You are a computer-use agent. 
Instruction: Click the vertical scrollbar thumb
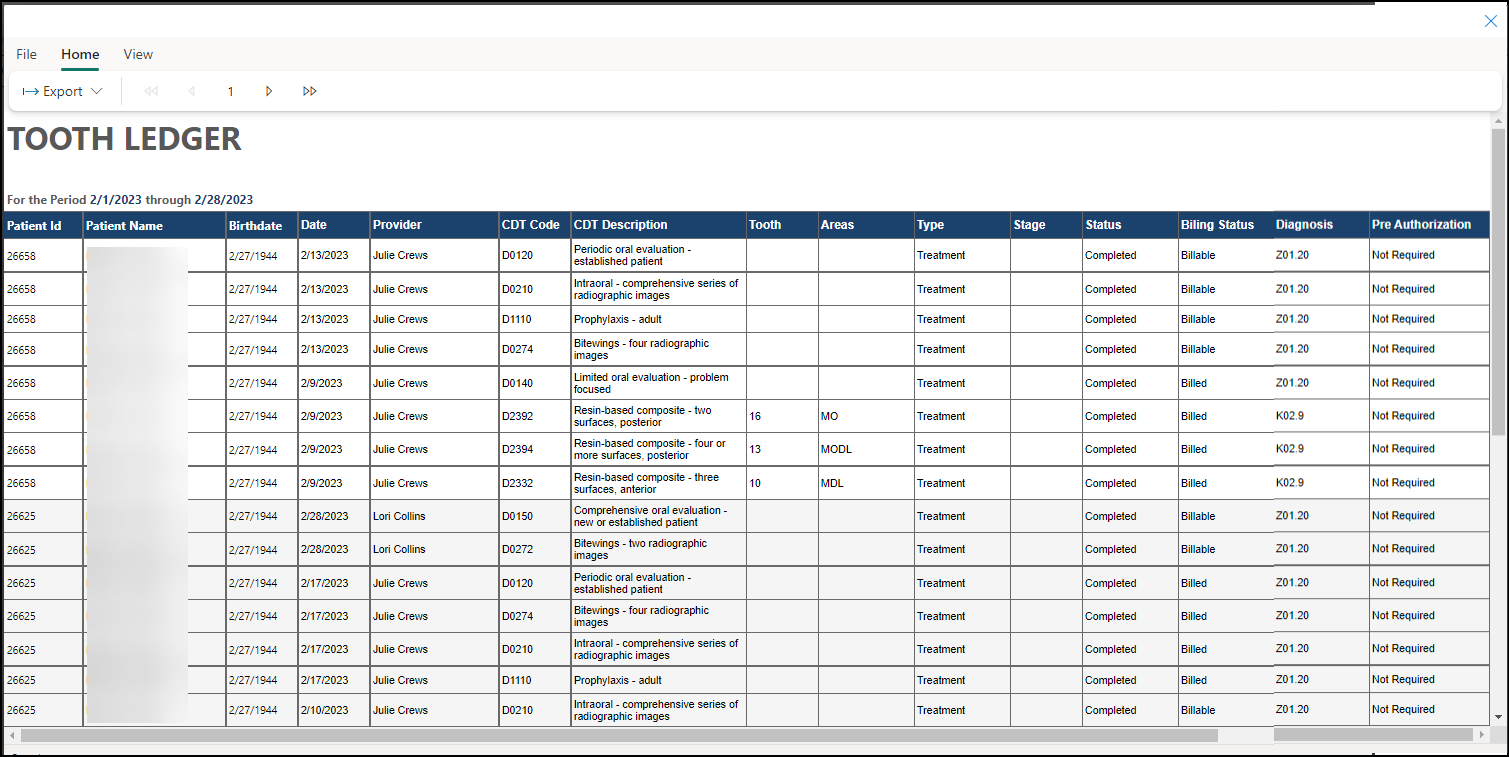(1498, 282)
